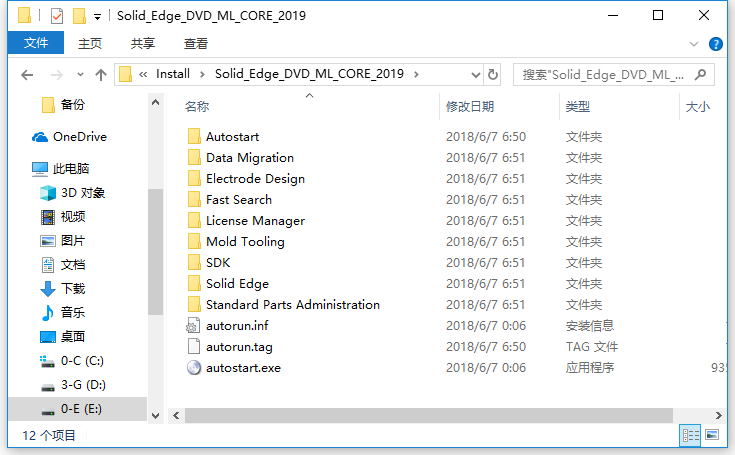This screenshot has width=735, height=455.
Task: Click the 桌面 desktop icon
Action: point(48,336)
